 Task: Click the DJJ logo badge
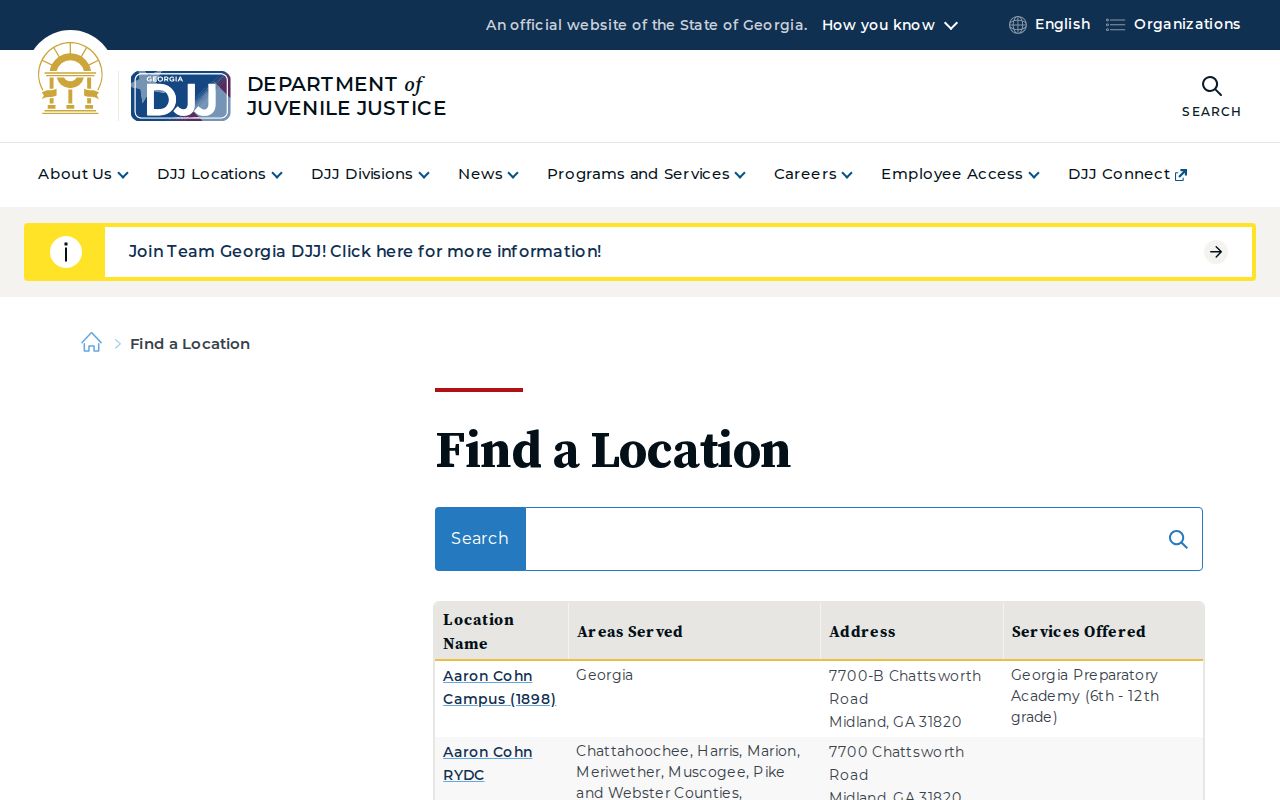(181, 96)
